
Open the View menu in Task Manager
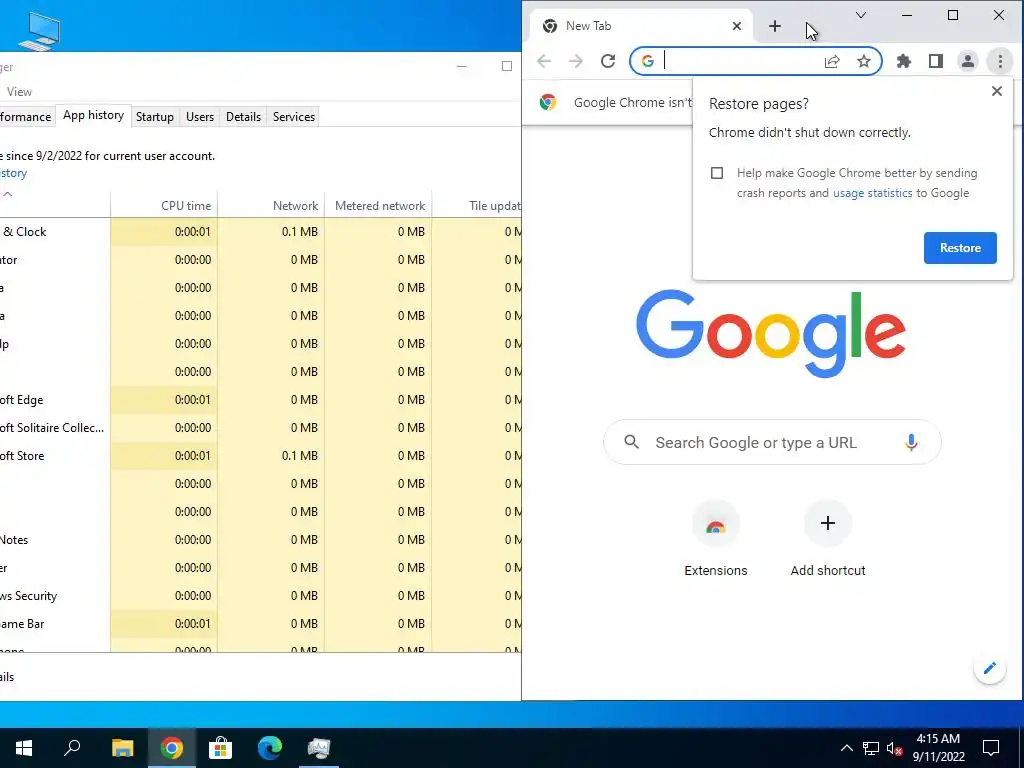tap(19, 92)
